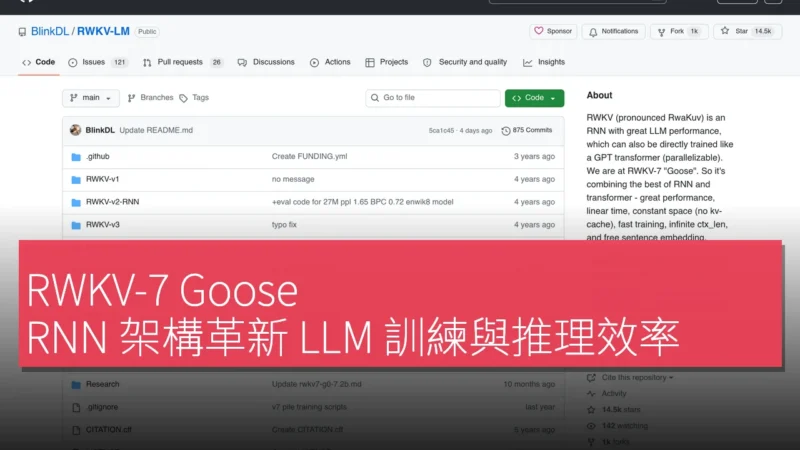800x450 pixels.
Task: Click the star icon in Star button
Action: pyautogui.click(x=725, y=31)
